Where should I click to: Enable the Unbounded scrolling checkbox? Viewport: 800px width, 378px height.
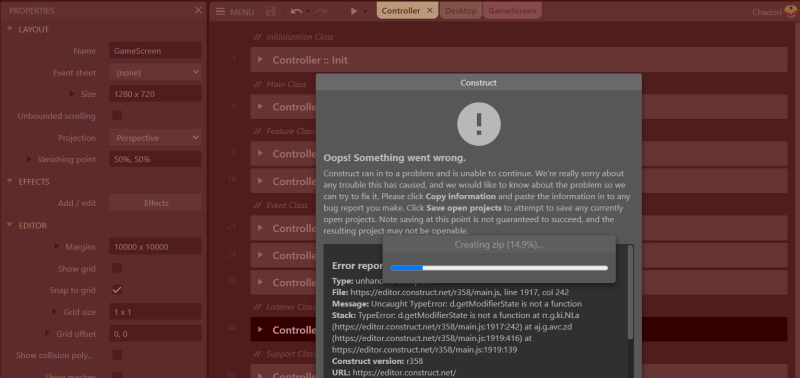(117, 115)
